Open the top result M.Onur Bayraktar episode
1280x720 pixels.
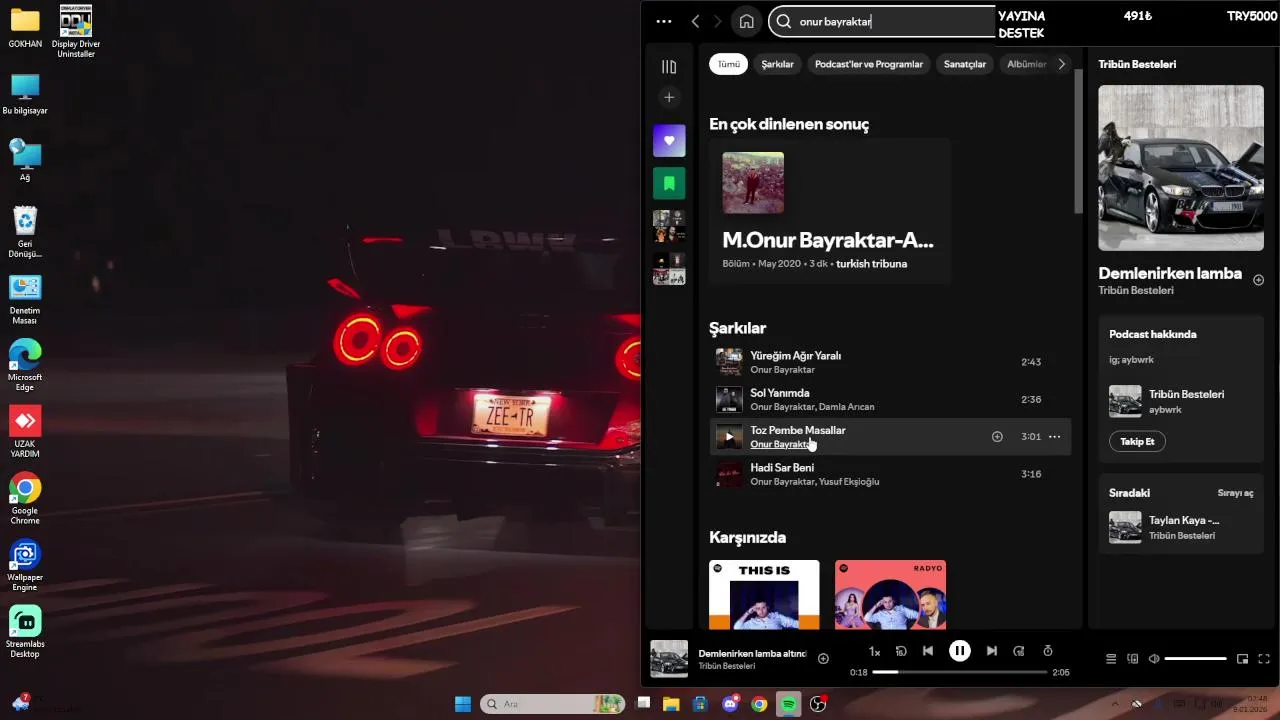click(x=829, y=211)
